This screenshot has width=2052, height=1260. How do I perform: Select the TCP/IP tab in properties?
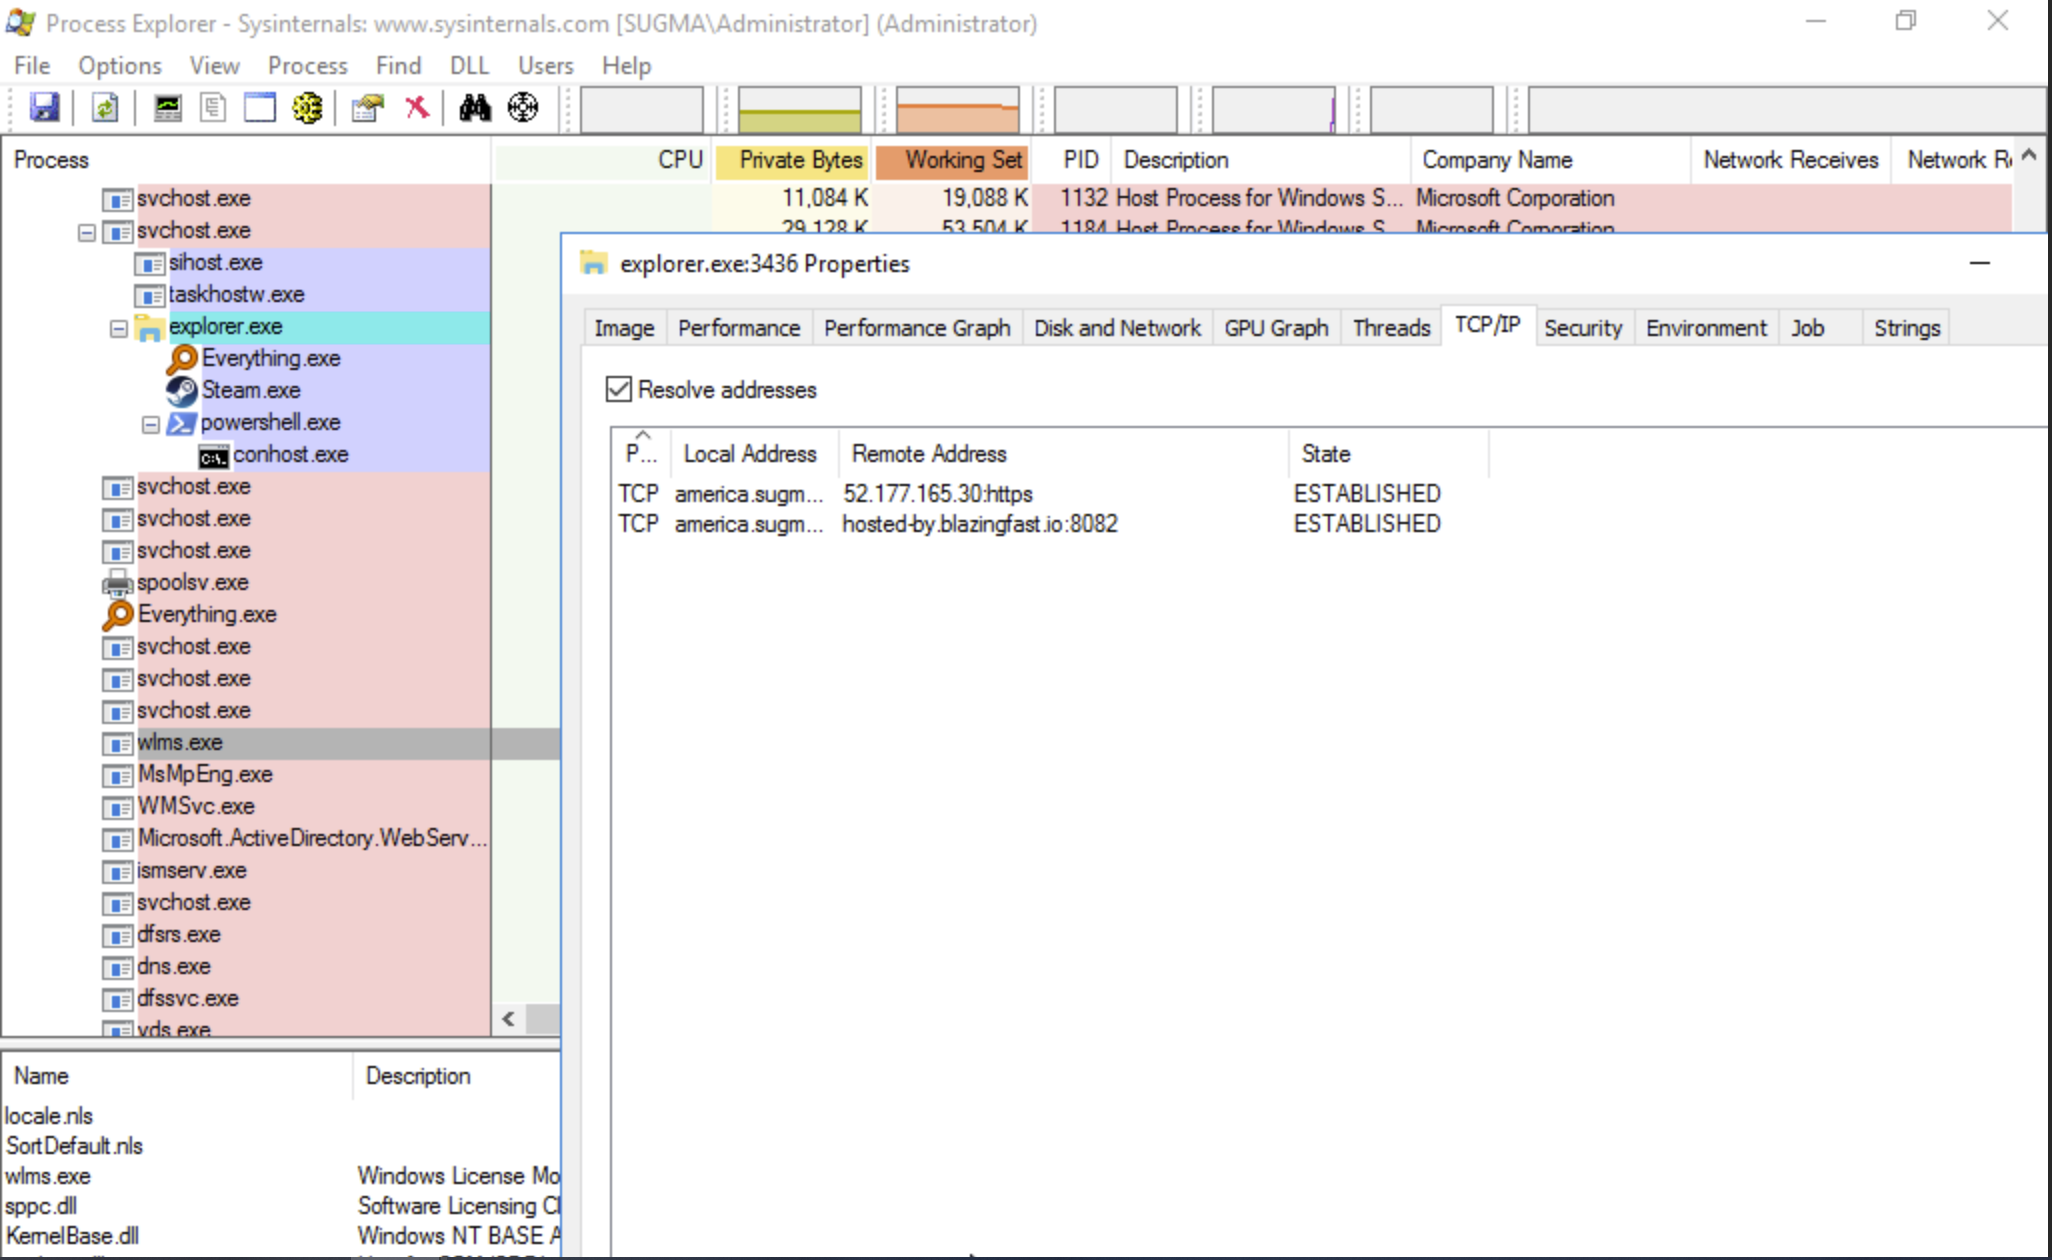pos(1485,327)
